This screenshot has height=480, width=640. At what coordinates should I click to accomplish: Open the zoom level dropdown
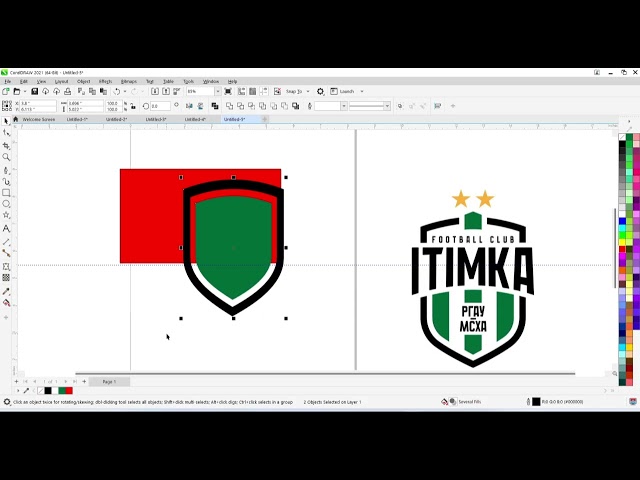(x=218, y=91)
